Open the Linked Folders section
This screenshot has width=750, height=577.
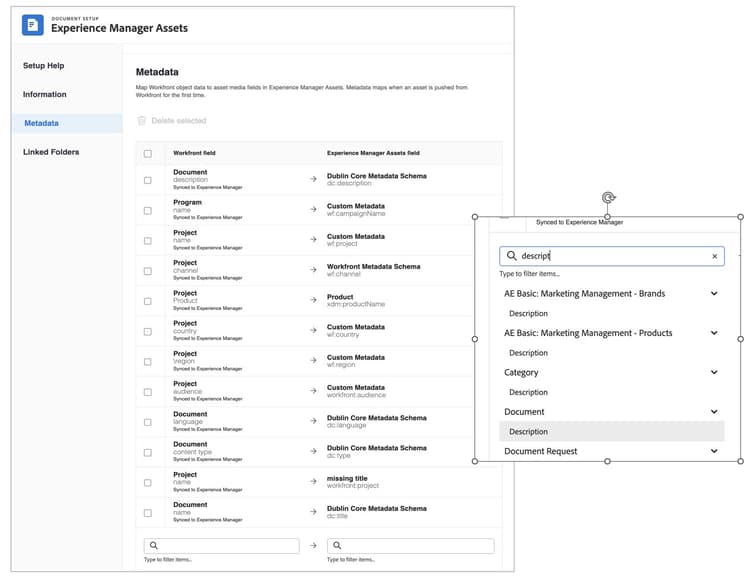[51, 152]
